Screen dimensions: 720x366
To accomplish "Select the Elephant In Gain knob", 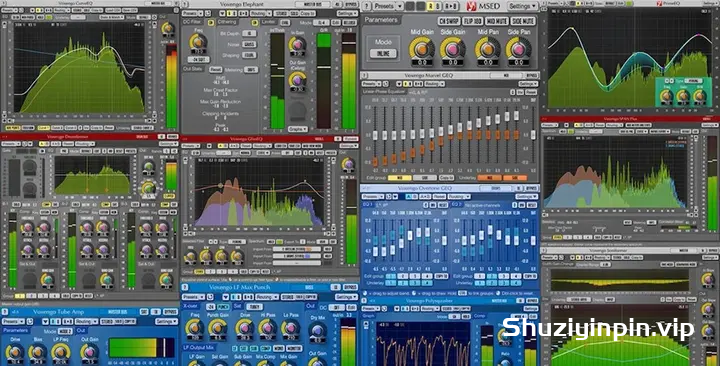I will (x=297, y=45).
